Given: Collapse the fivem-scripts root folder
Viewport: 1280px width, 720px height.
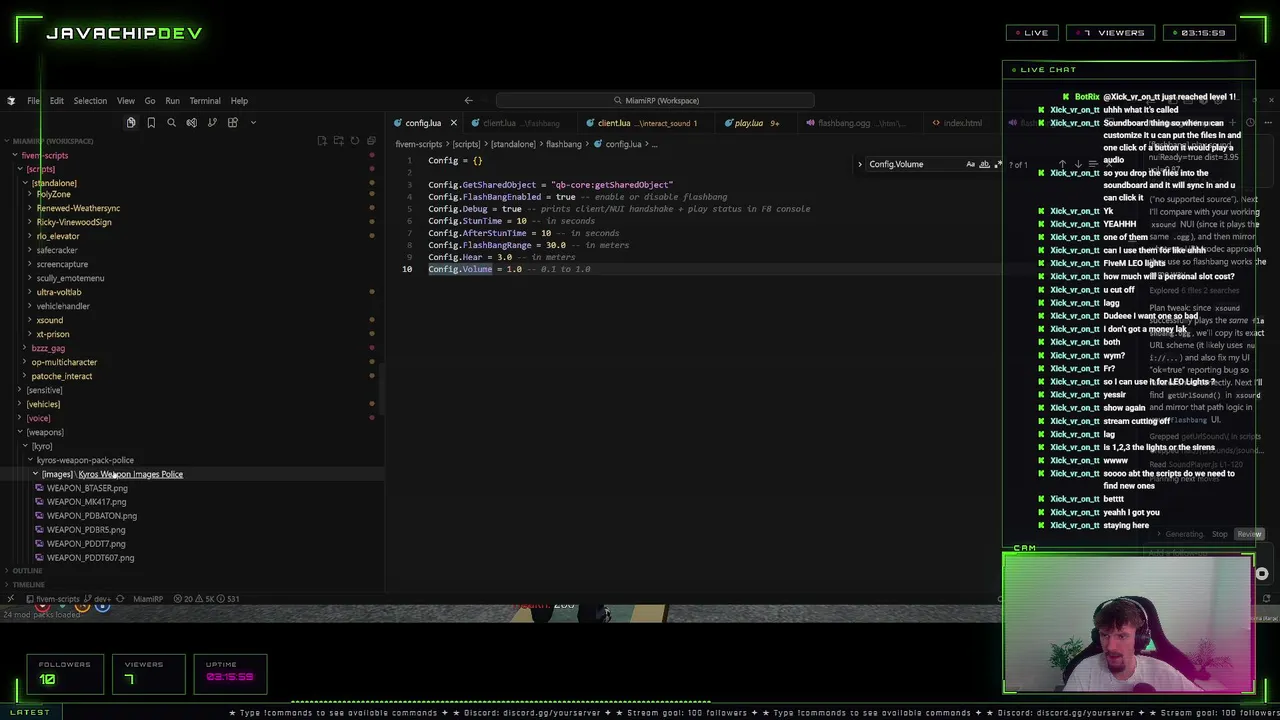Looking at the screenshot, I should tap(15, 156).
